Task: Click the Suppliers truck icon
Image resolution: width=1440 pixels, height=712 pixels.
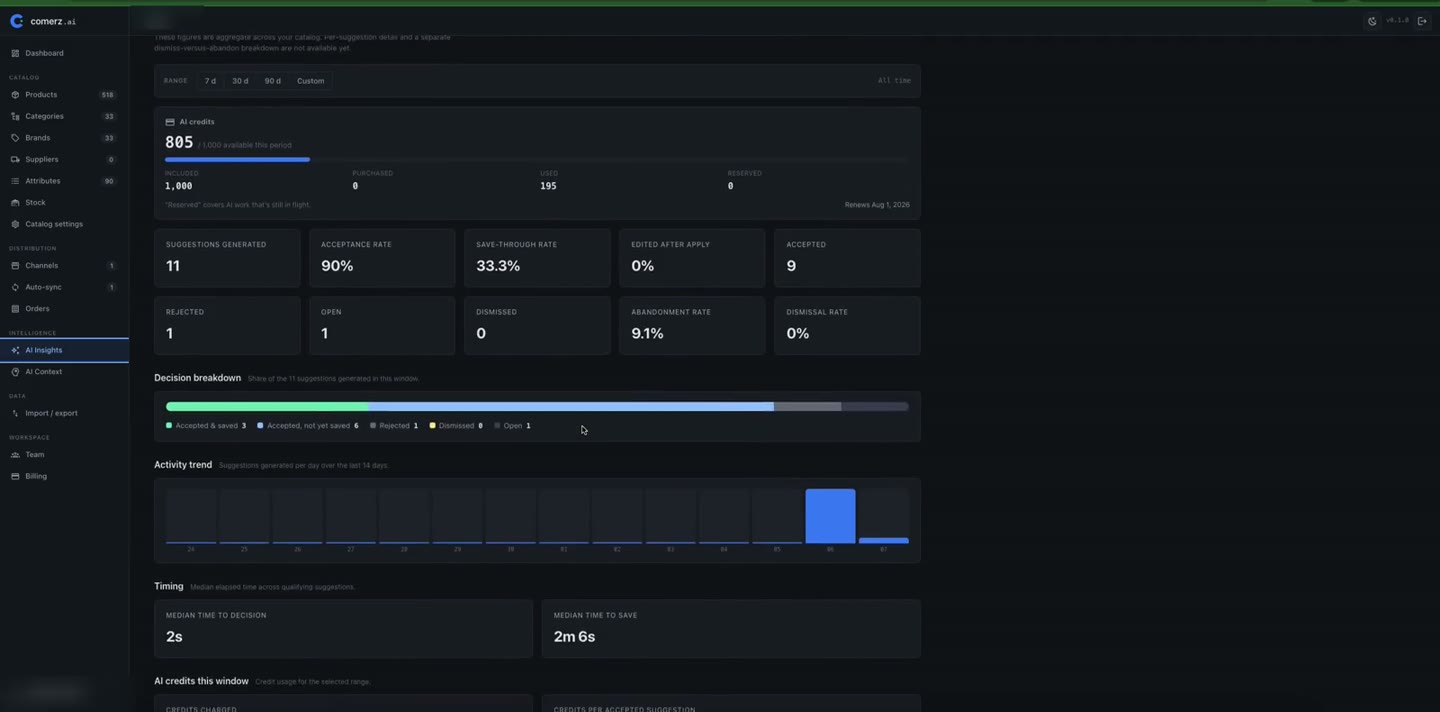Action: 15,159
